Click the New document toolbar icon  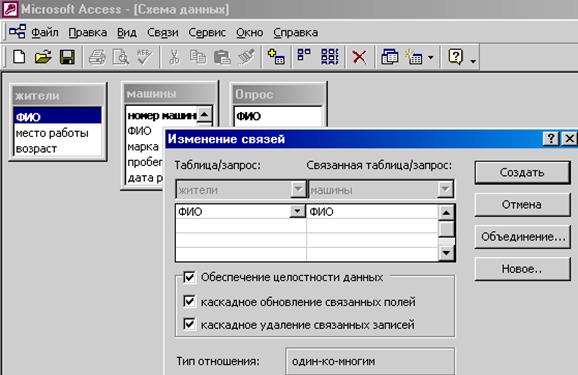pos(19,57)
